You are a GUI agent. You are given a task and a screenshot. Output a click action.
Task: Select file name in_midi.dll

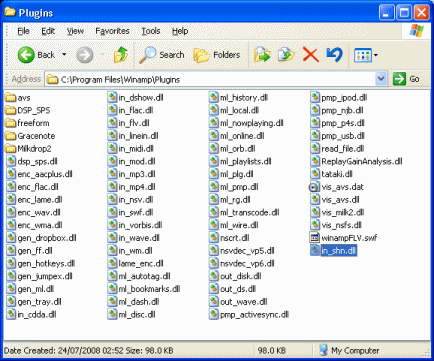(136, 149)
